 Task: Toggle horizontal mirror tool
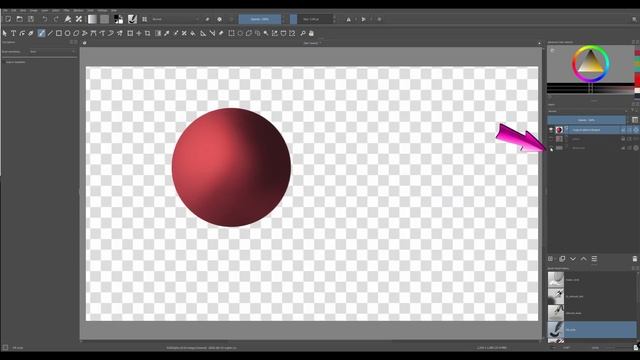(348, 19)
